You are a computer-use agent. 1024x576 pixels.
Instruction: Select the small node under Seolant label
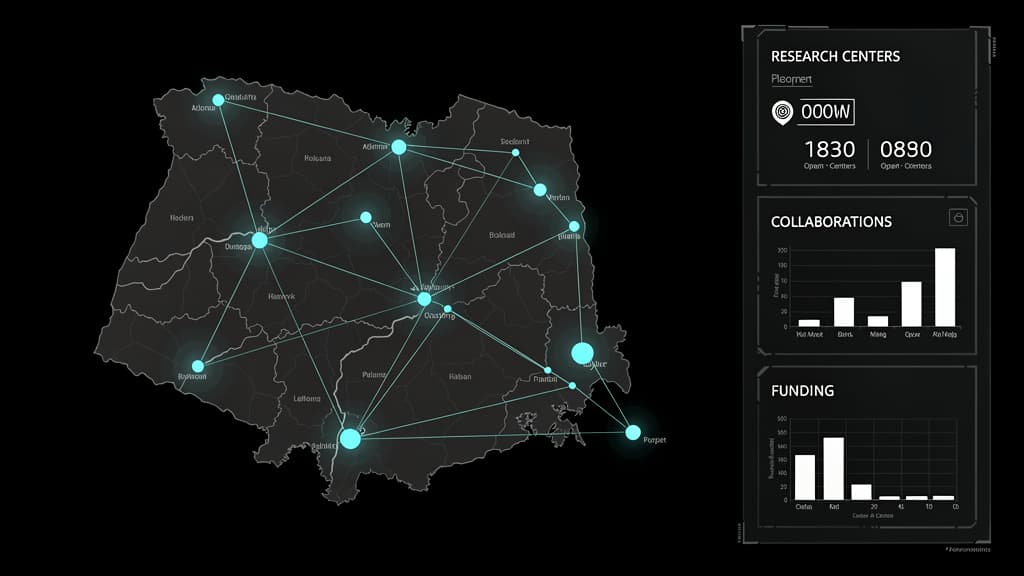click(x=515, y=152)
